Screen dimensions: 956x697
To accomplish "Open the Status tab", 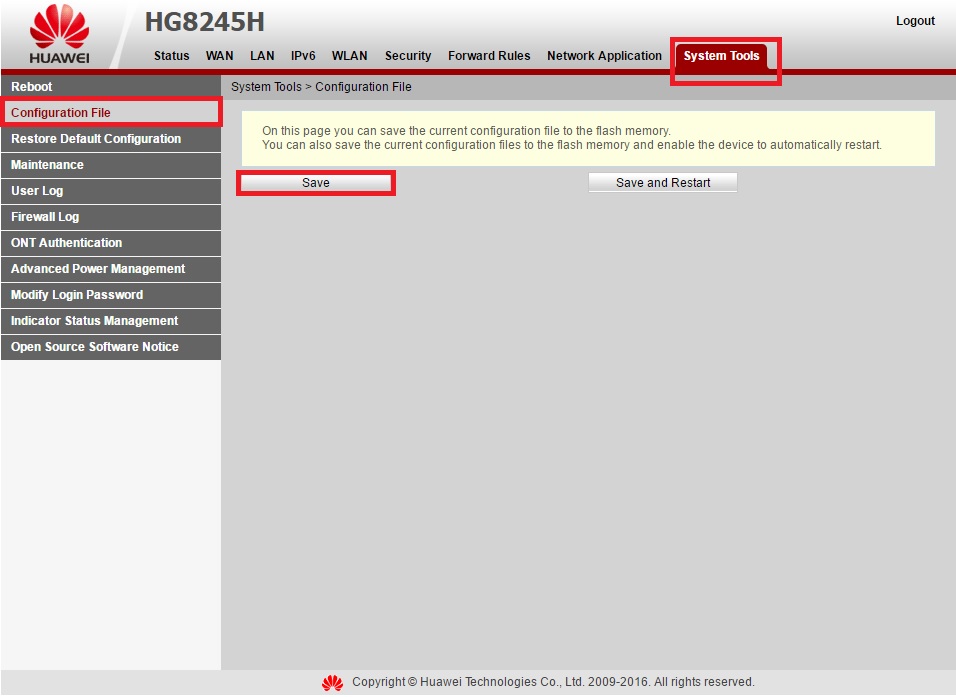I will 171,55.
